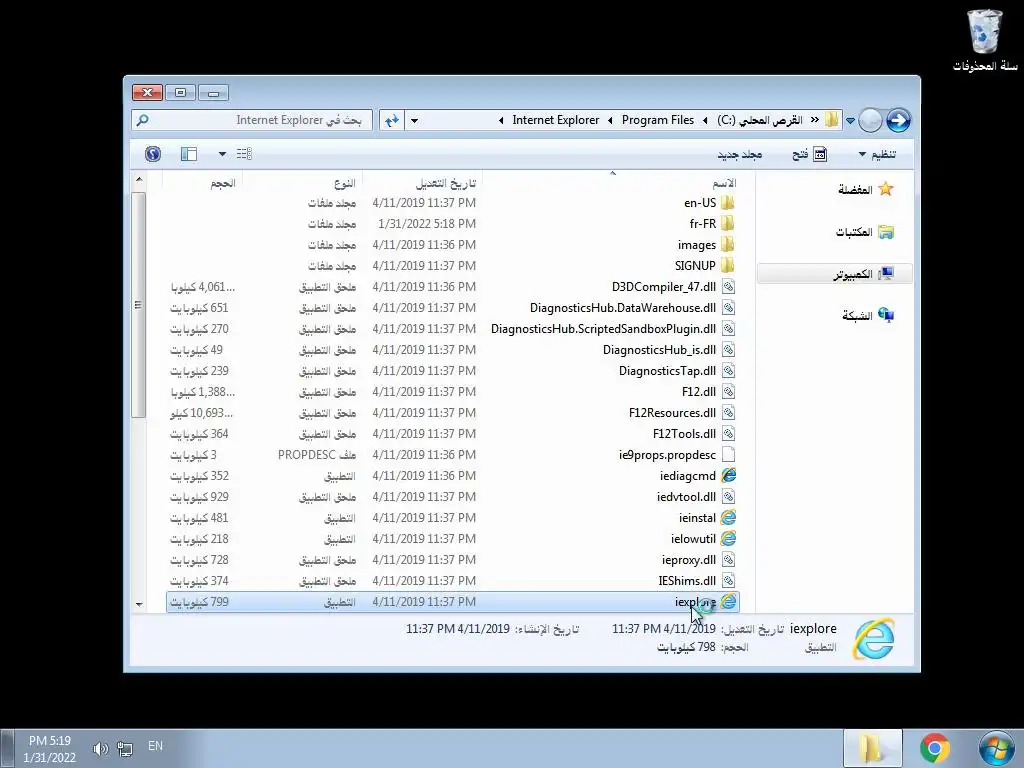Image resolution: width=1024 pixels, height=768 pixels.
Task: Open the view options dropdown arrow
Action: [x=222, y=154]
